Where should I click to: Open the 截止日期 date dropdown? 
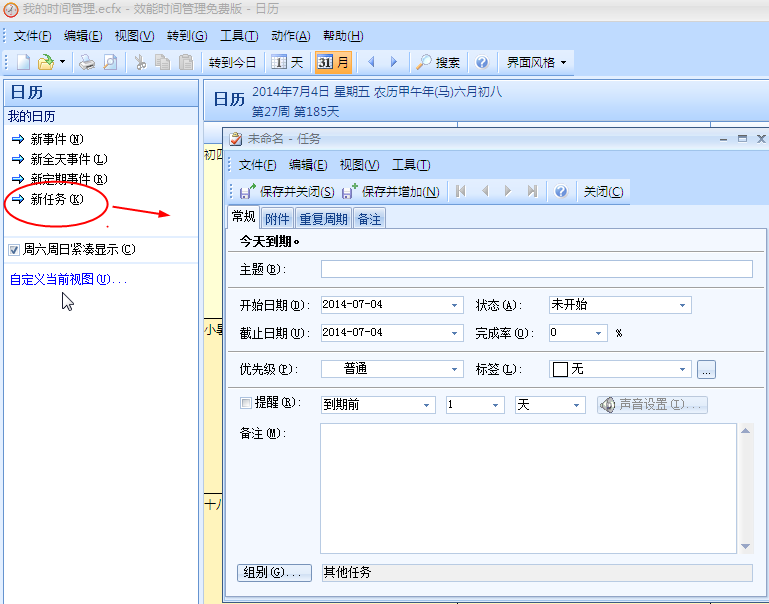click(454, 333)
